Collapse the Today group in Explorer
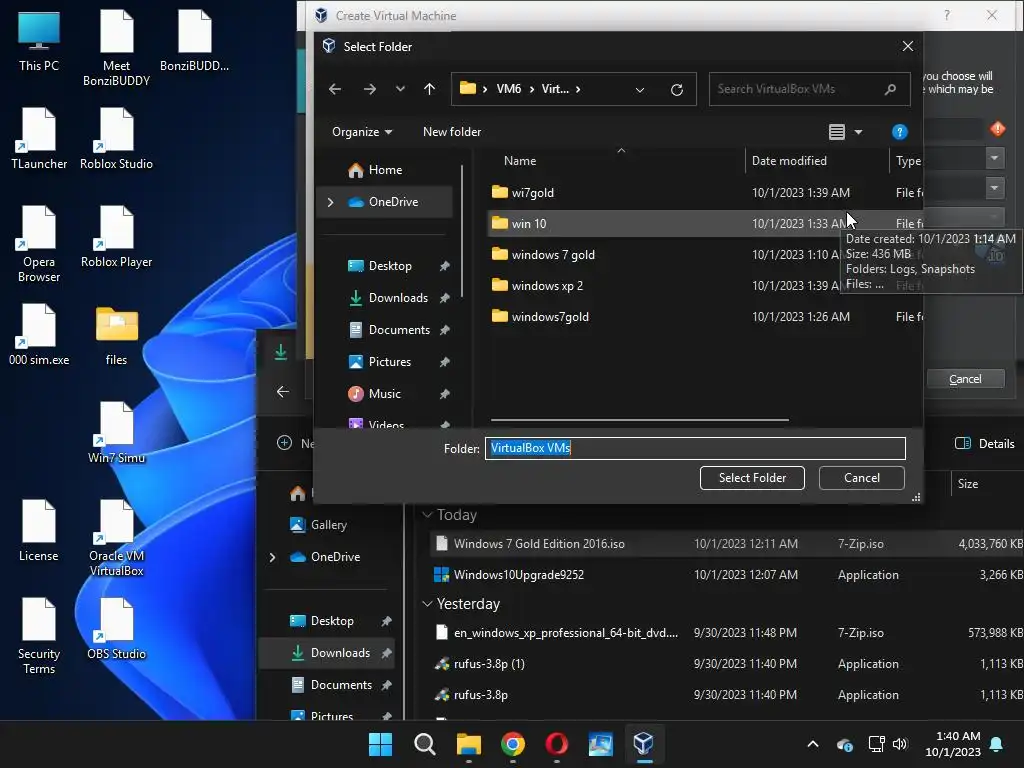This screenshot has width=1024, height=768. 427,515
